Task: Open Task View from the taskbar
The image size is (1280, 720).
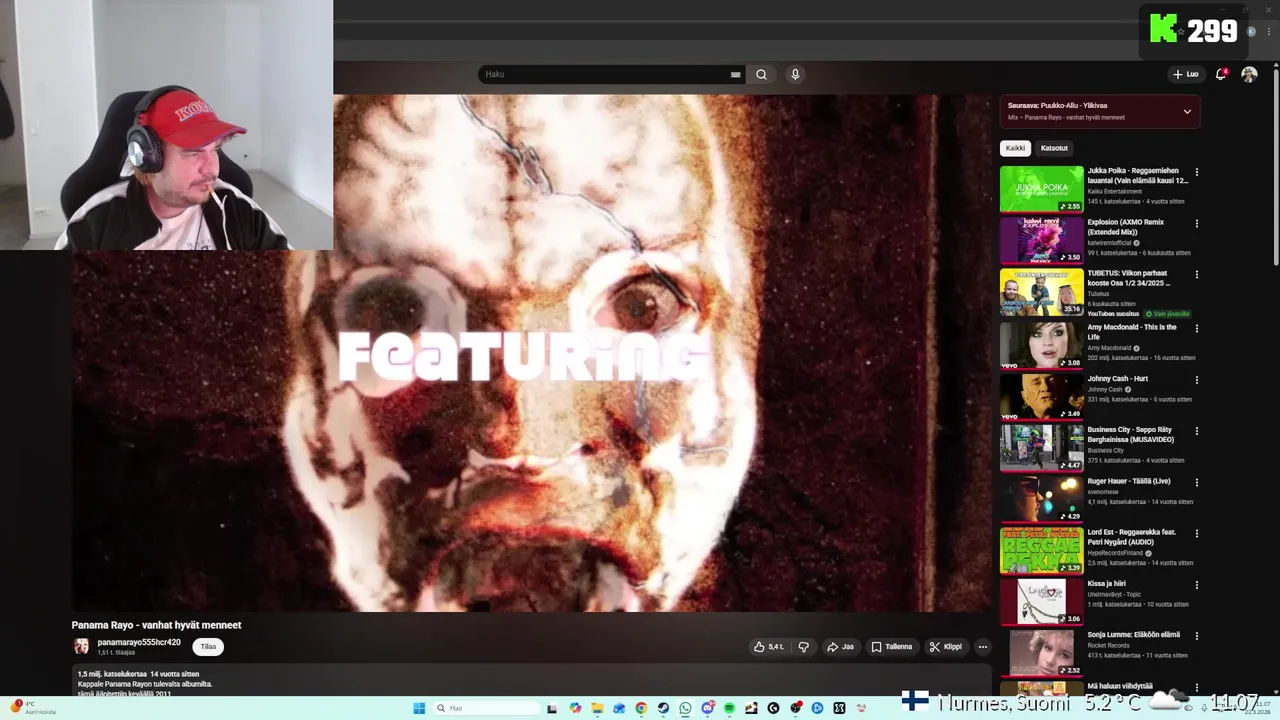Action: [552, 708]
